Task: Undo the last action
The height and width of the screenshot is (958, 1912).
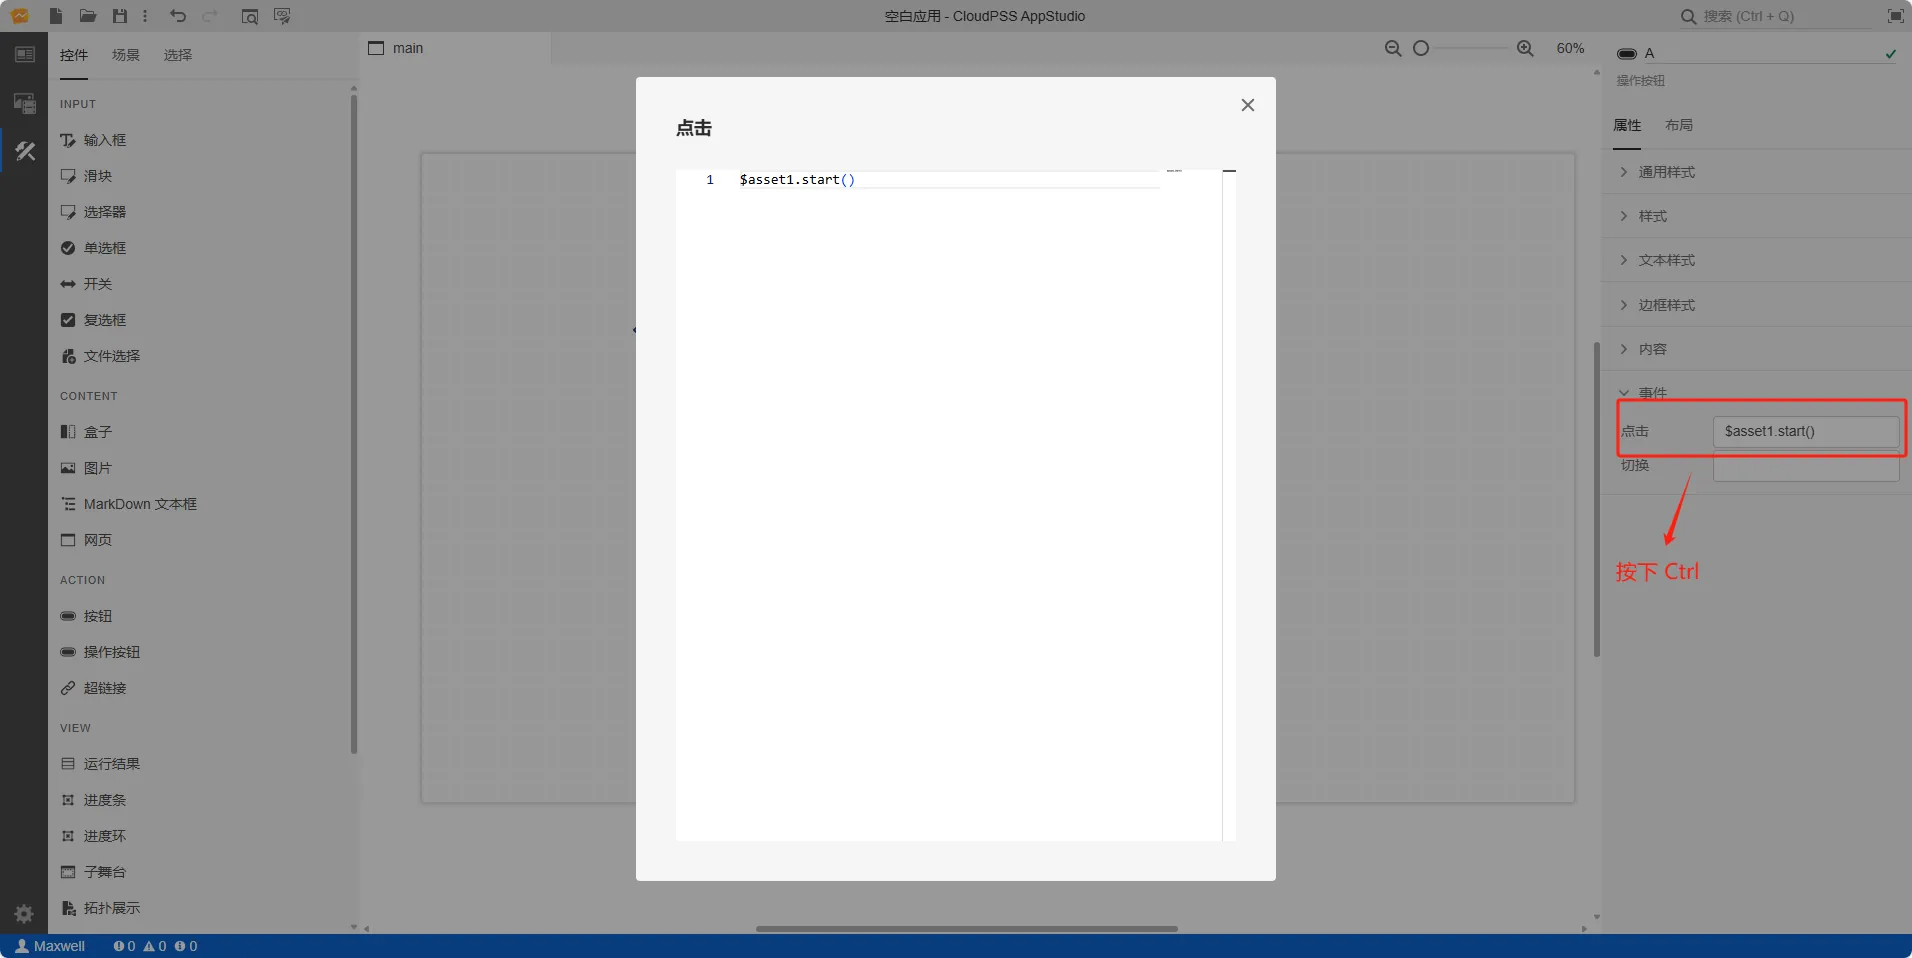Action: click(178, 16)
